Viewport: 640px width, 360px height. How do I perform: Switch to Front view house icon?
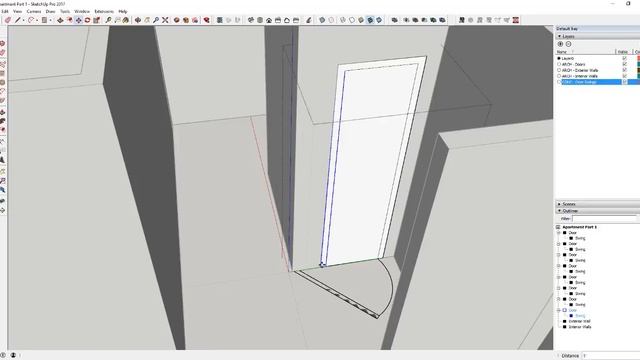(x=269, y=20)
